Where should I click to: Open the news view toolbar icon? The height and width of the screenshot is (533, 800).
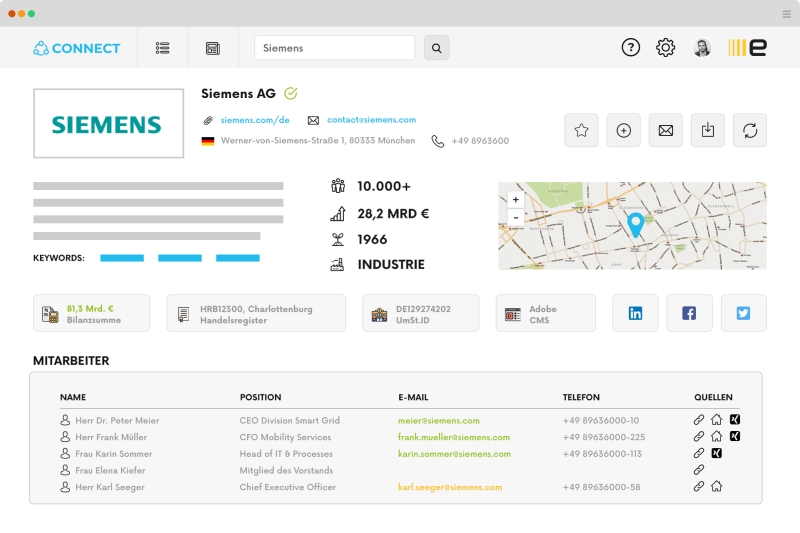212,48
